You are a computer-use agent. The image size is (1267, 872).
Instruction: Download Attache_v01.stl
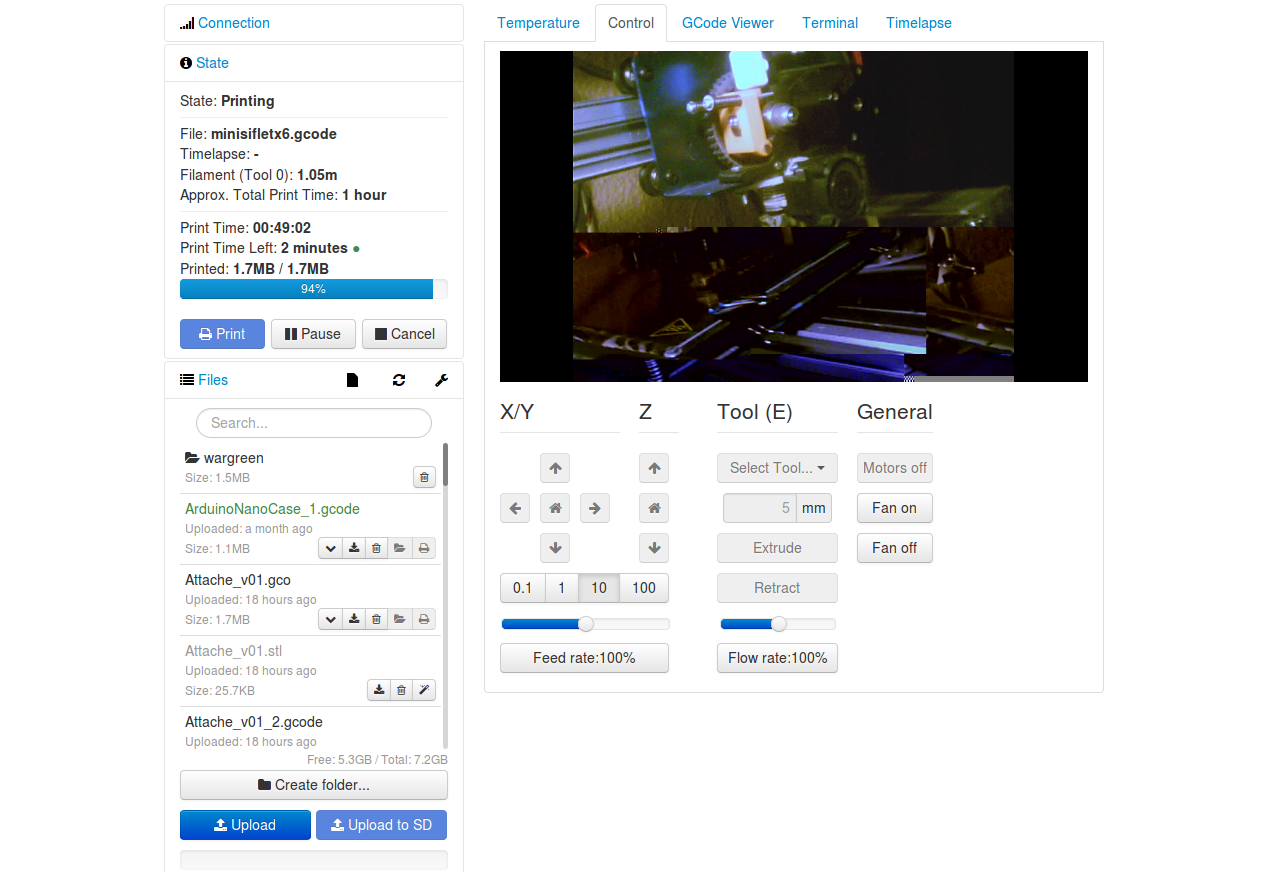379,690
